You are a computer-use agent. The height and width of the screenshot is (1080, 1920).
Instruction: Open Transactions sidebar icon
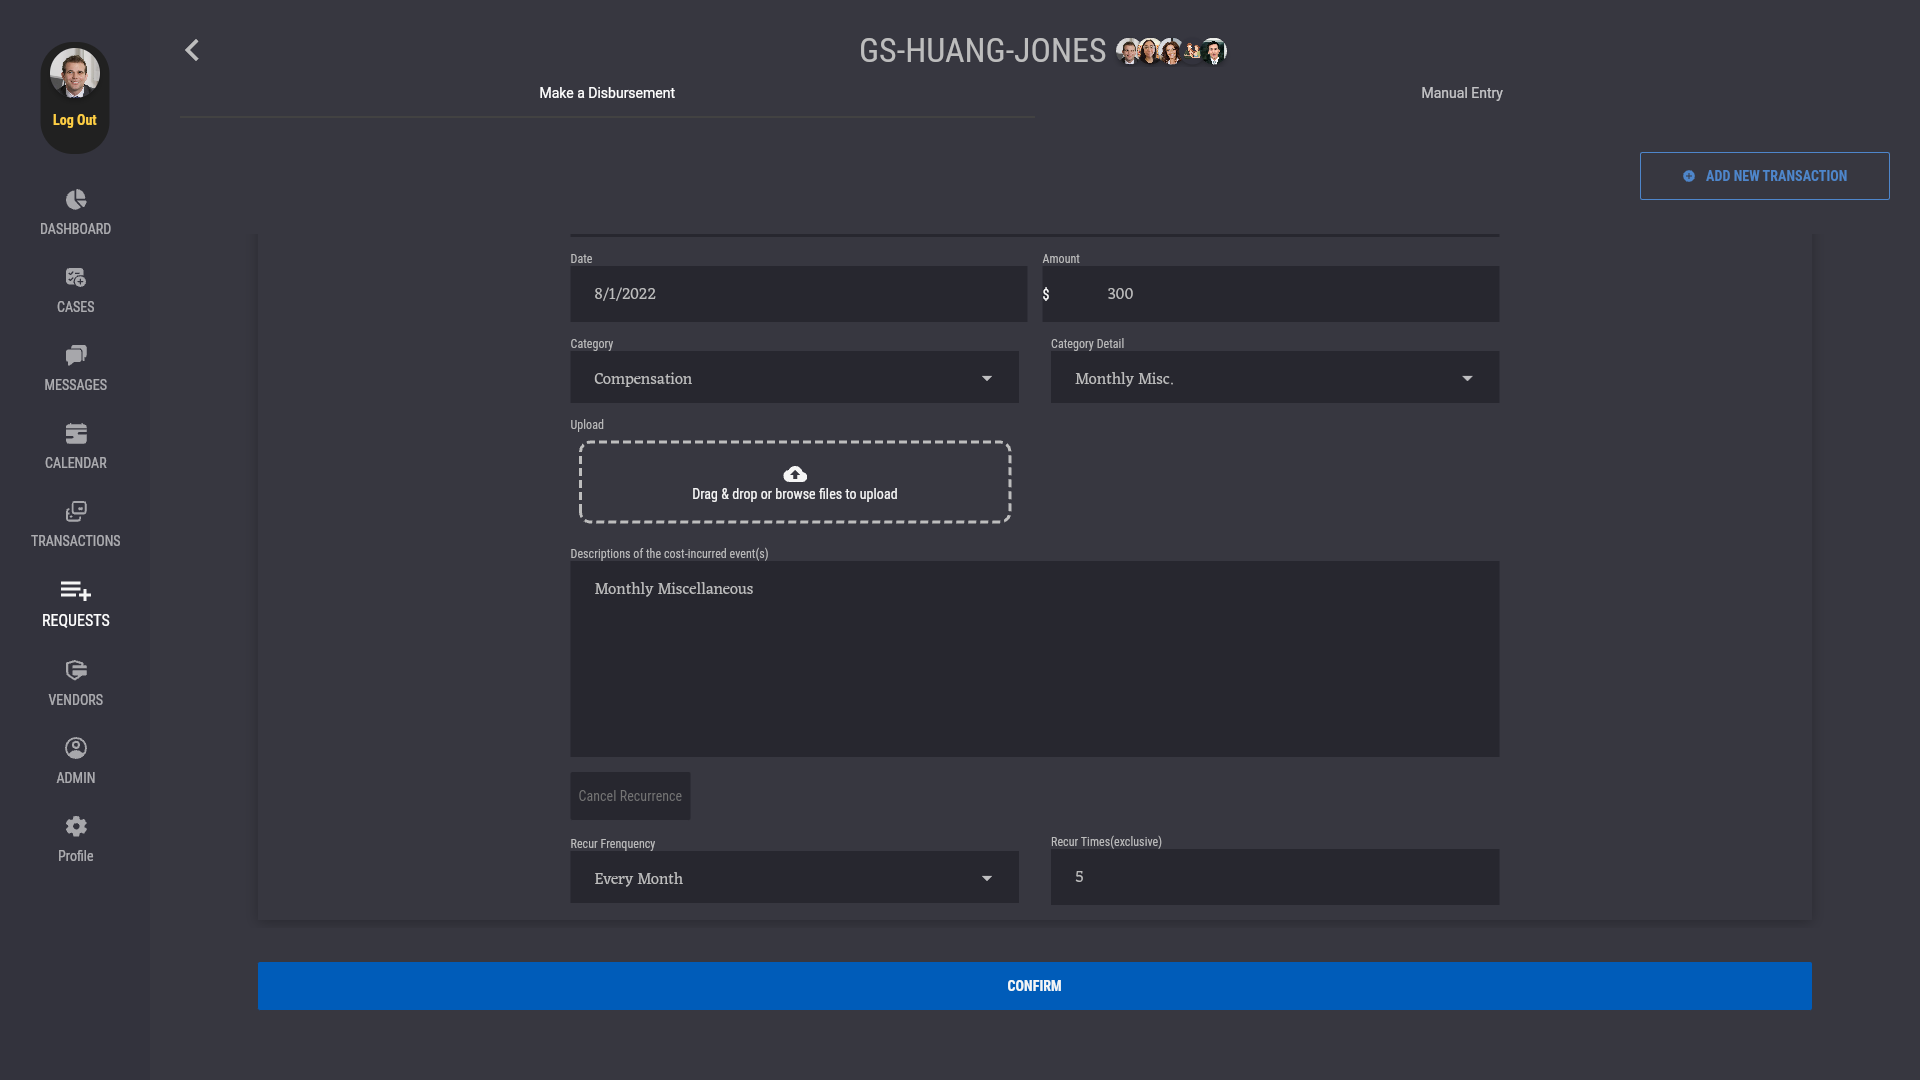(76, 512)
